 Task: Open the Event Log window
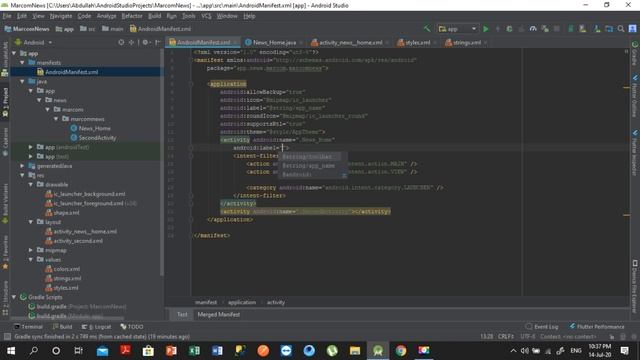tap(542, 327)
